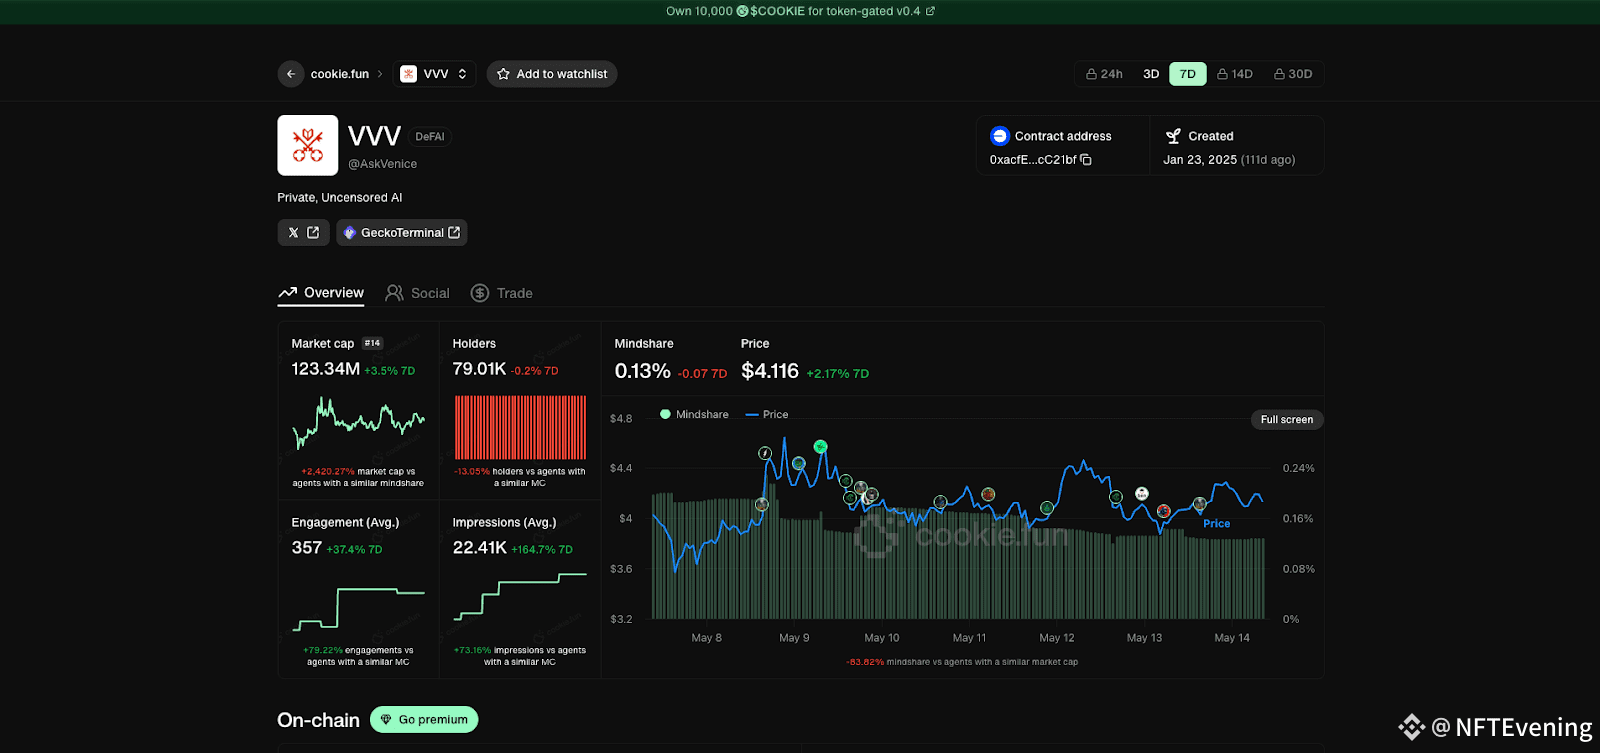Screen dimensions: 1600x753
Task: Click the Jan 23, 2025 created date
Action: [1200, 160]
